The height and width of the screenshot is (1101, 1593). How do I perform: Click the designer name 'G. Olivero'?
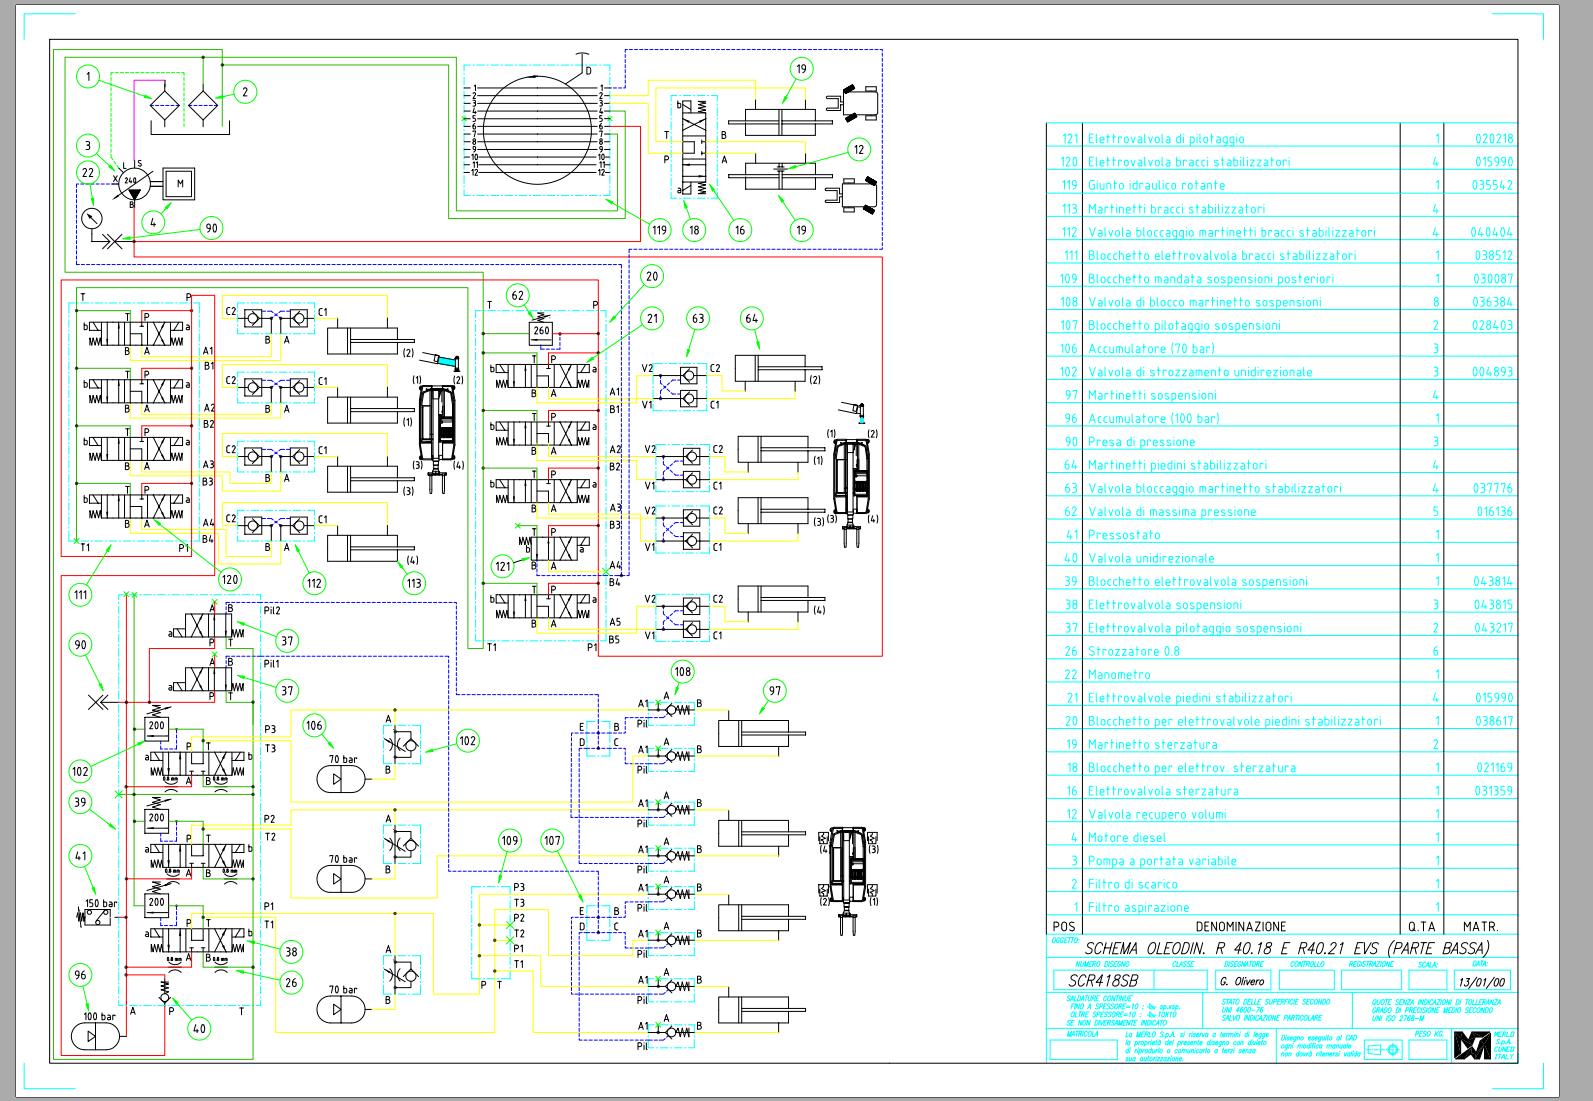coord(1242,981)
